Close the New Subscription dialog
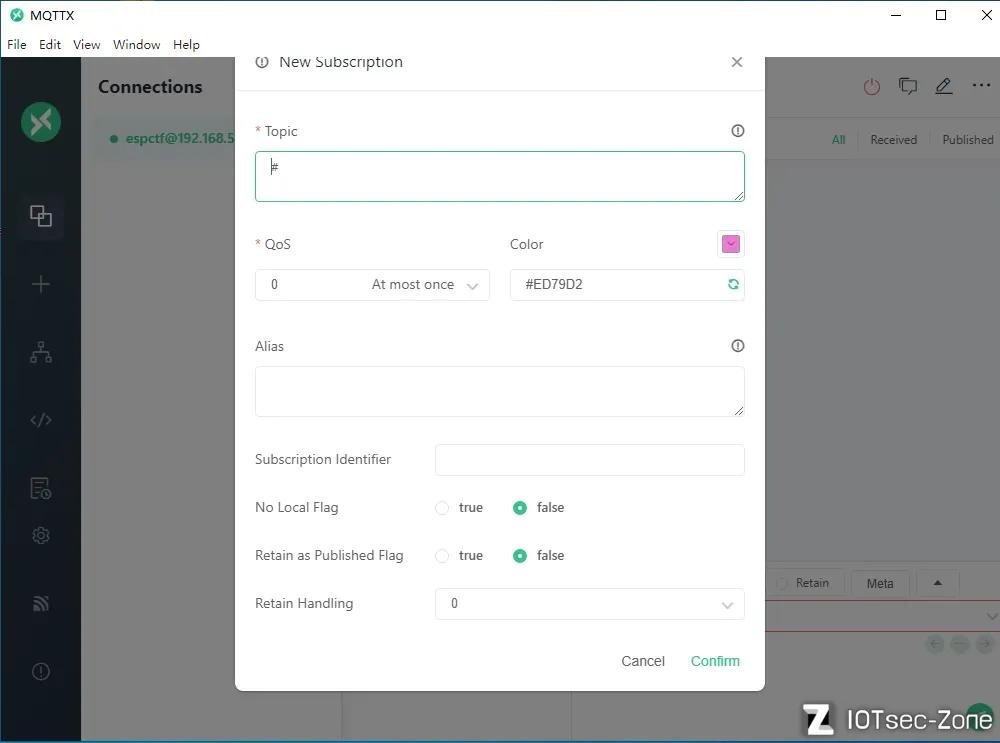The width and height of the screenshot is (1000, 743). click(x=737, y=62)
